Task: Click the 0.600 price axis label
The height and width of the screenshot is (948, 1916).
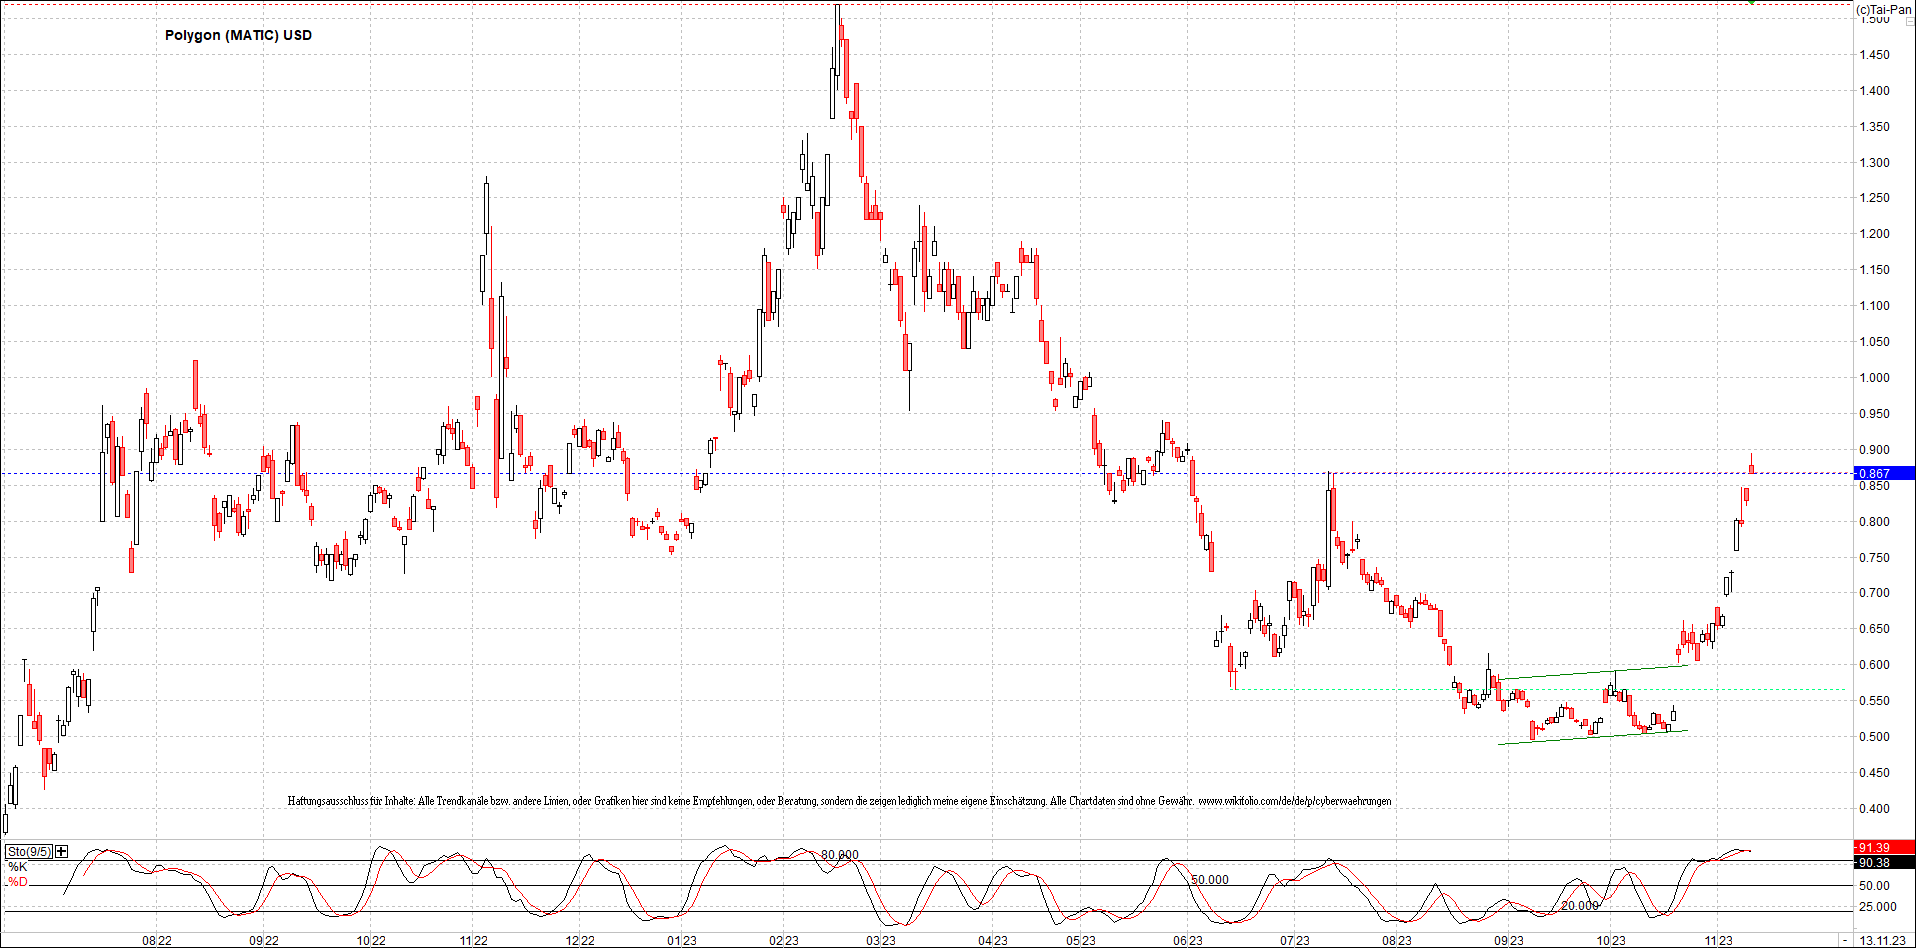Action: point(1875,665)
